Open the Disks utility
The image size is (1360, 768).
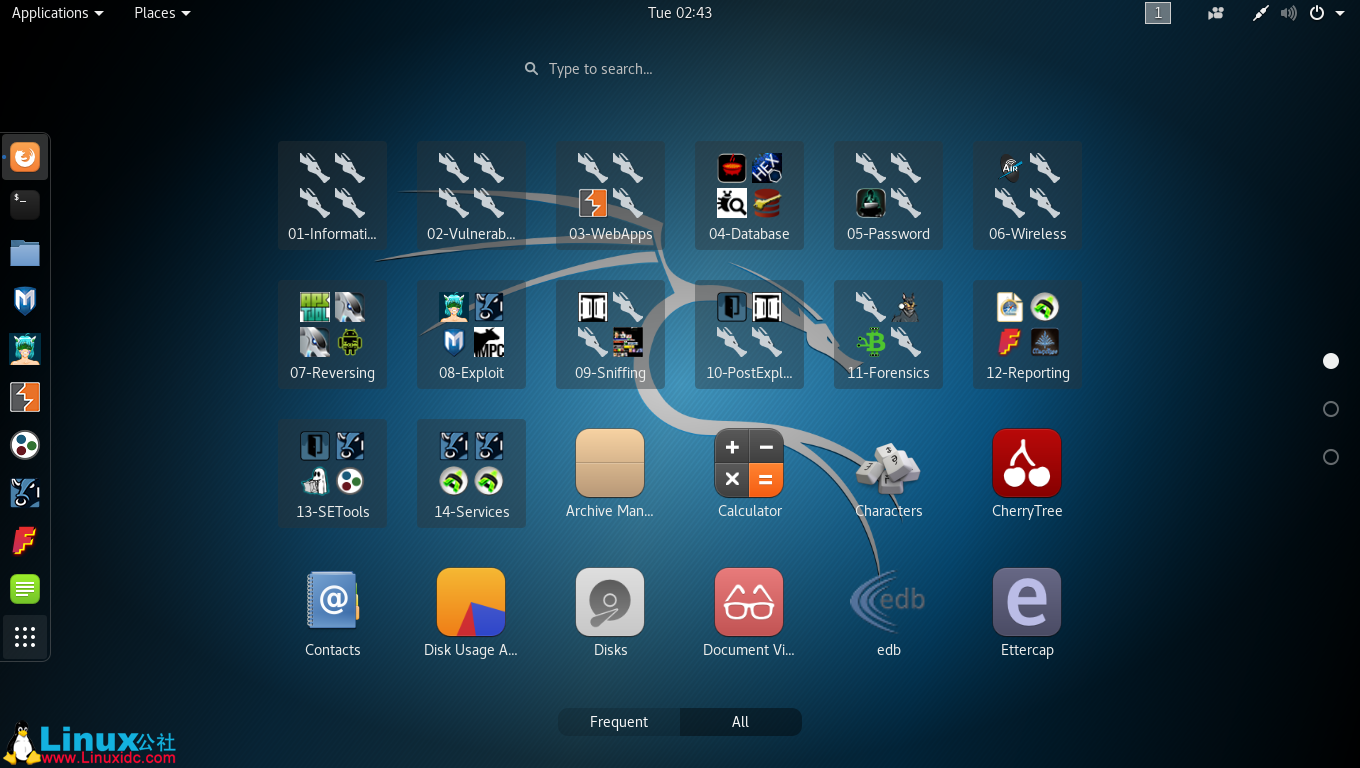(x=610, y=613)
